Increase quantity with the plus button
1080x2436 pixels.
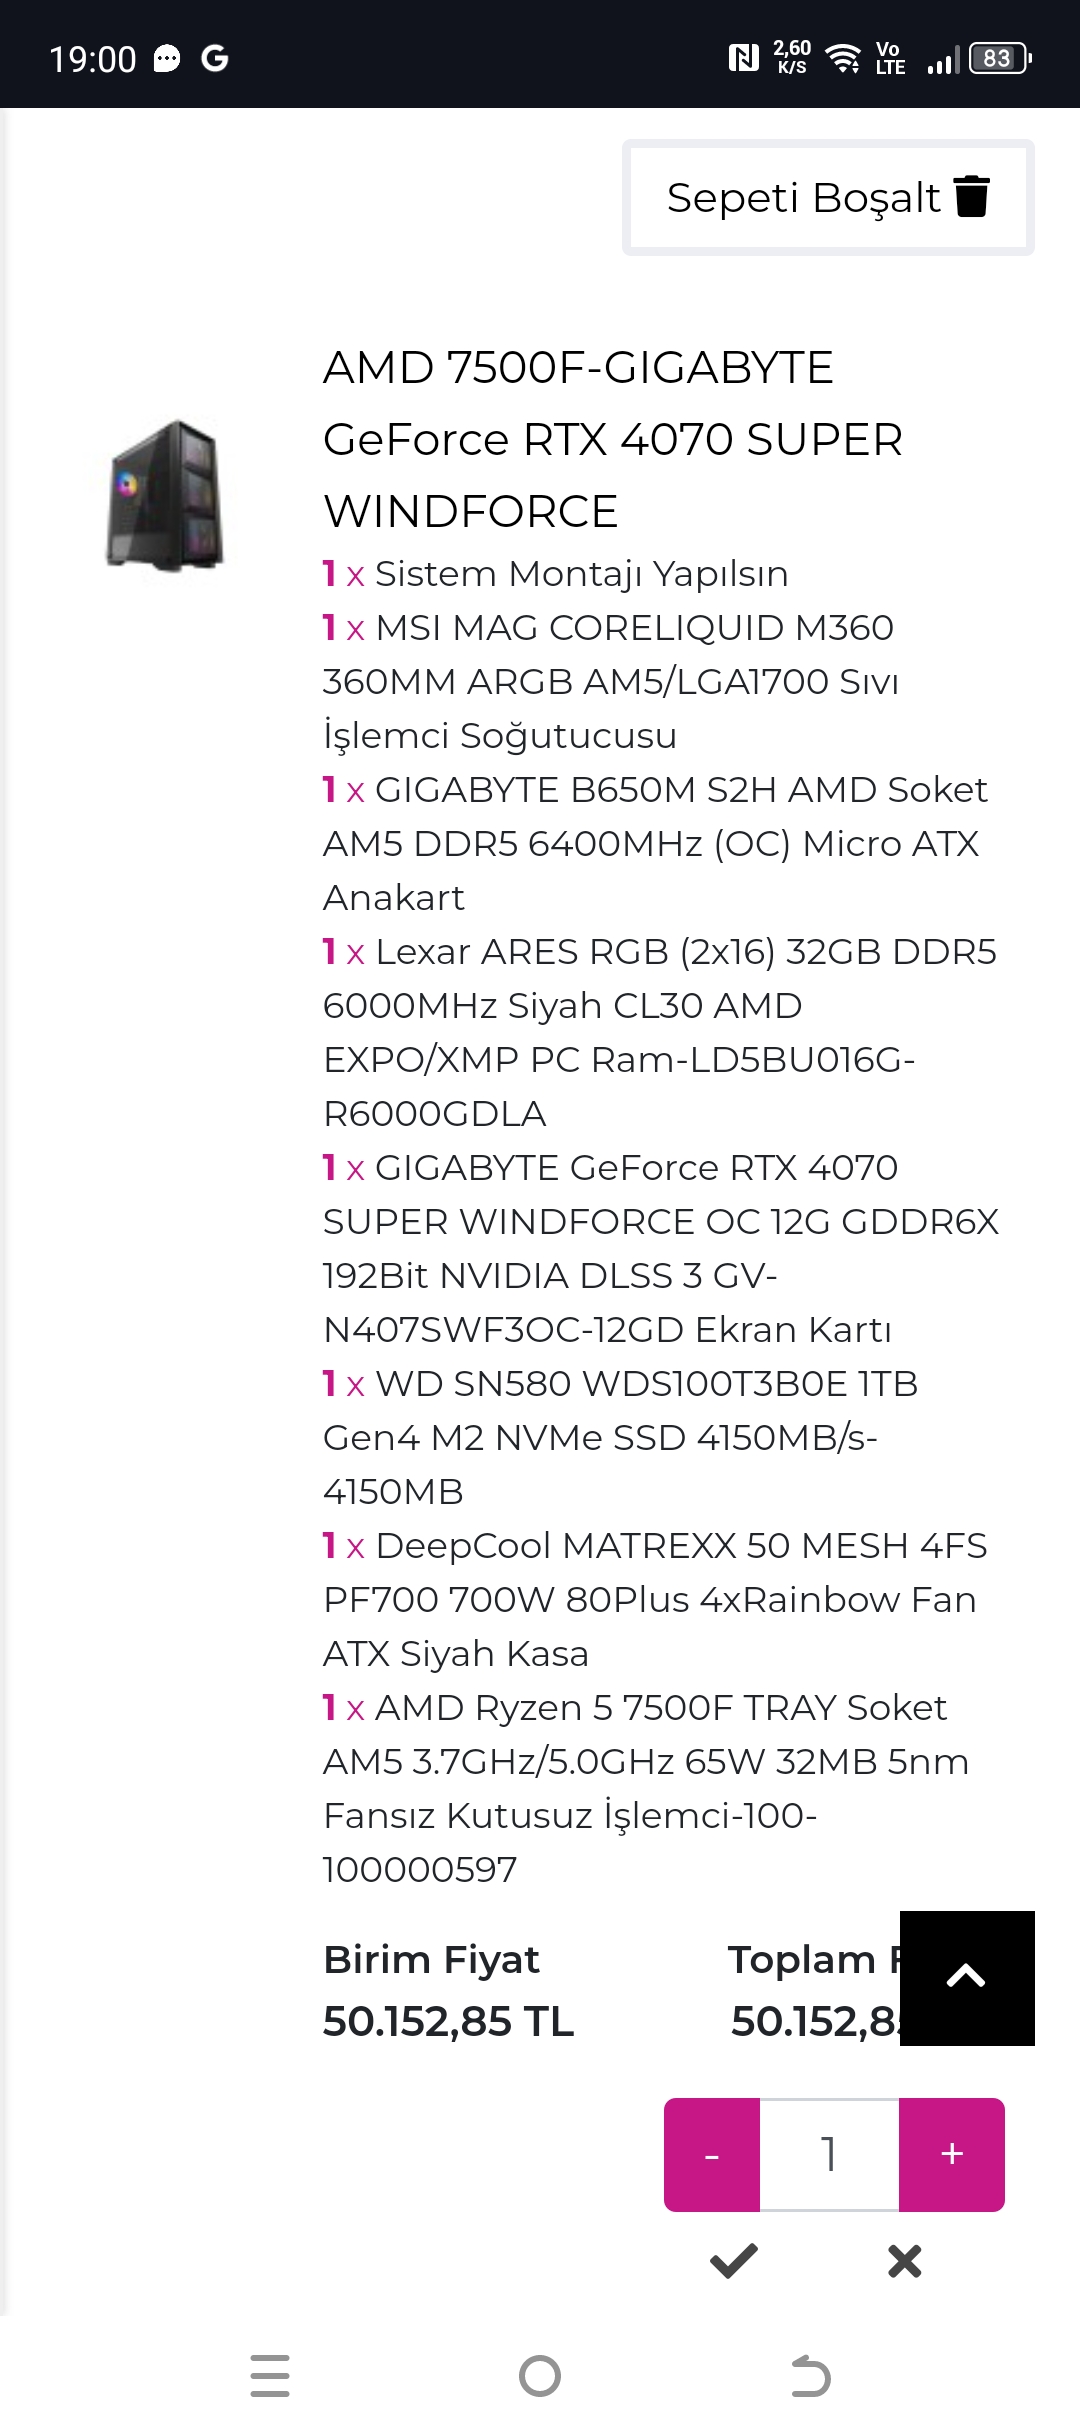tap(952, 2154)
